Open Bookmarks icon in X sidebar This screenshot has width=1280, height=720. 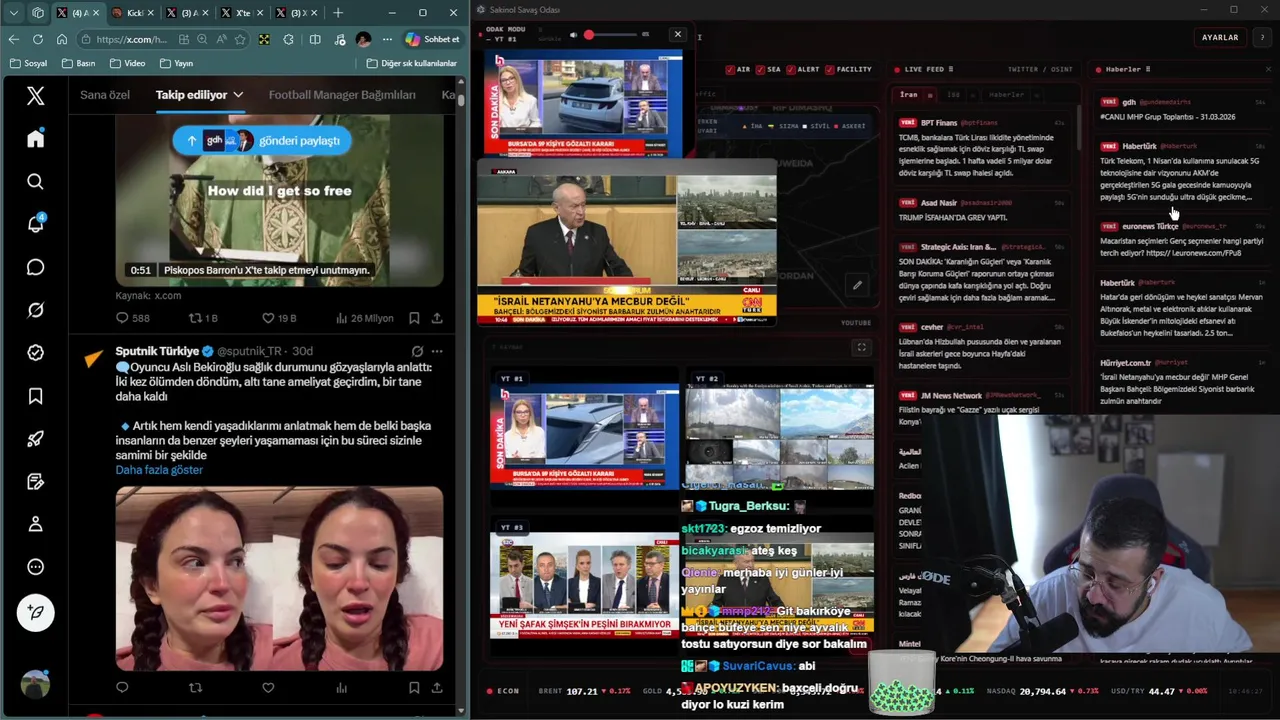(35, 396)
